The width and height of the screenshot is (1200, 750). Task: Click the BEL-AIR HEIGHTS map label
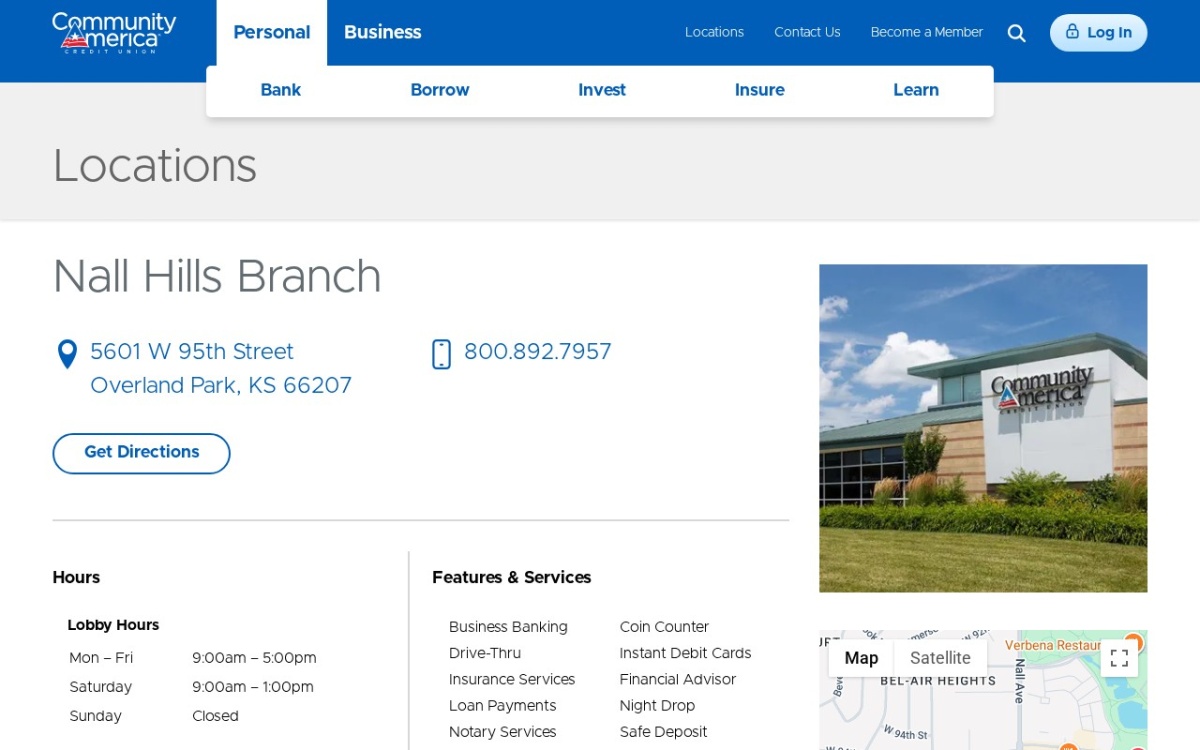938,681
